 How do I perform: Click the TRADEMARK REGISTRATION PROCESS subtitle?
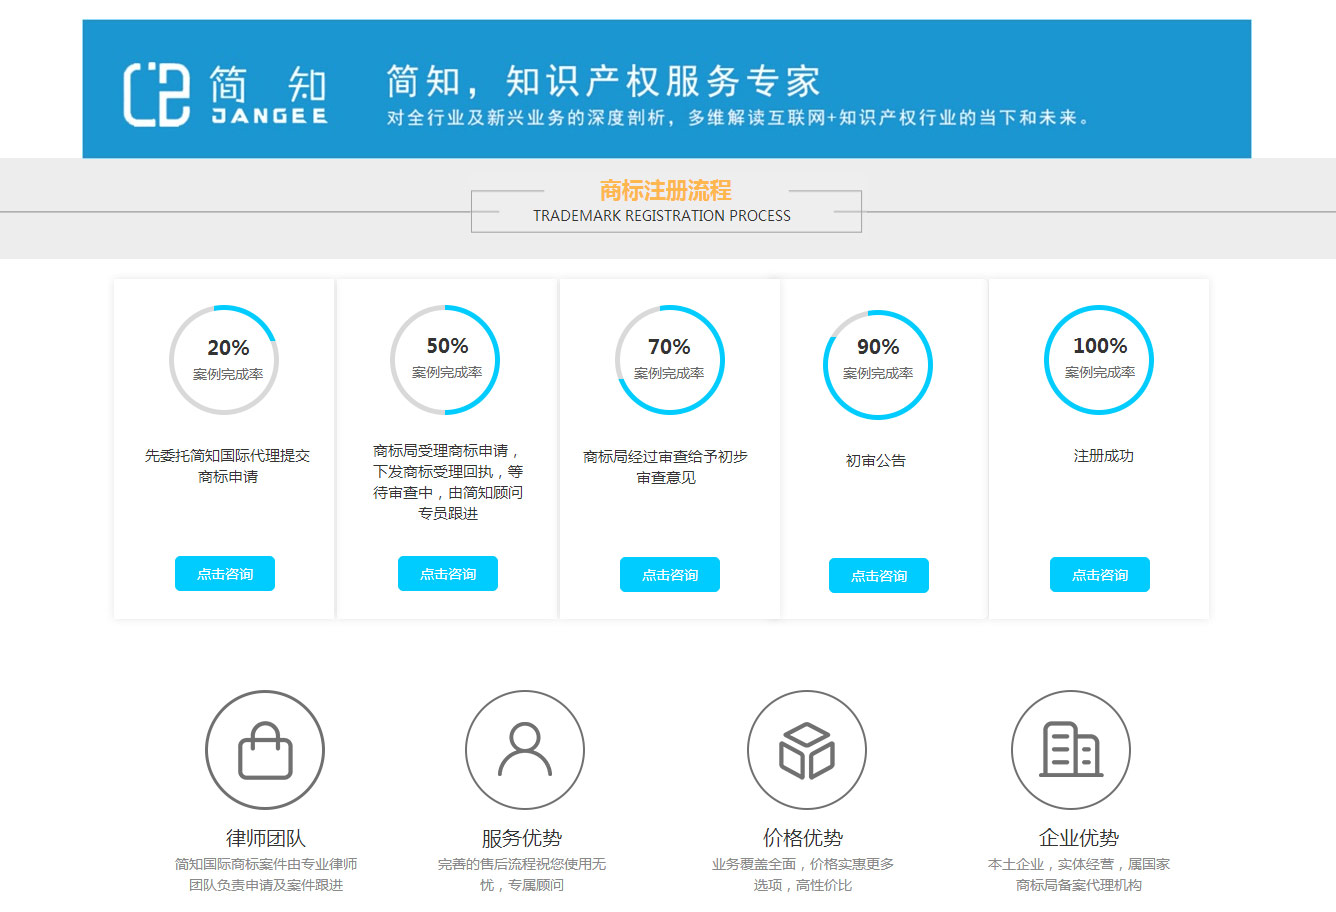(x=662, y=216)
